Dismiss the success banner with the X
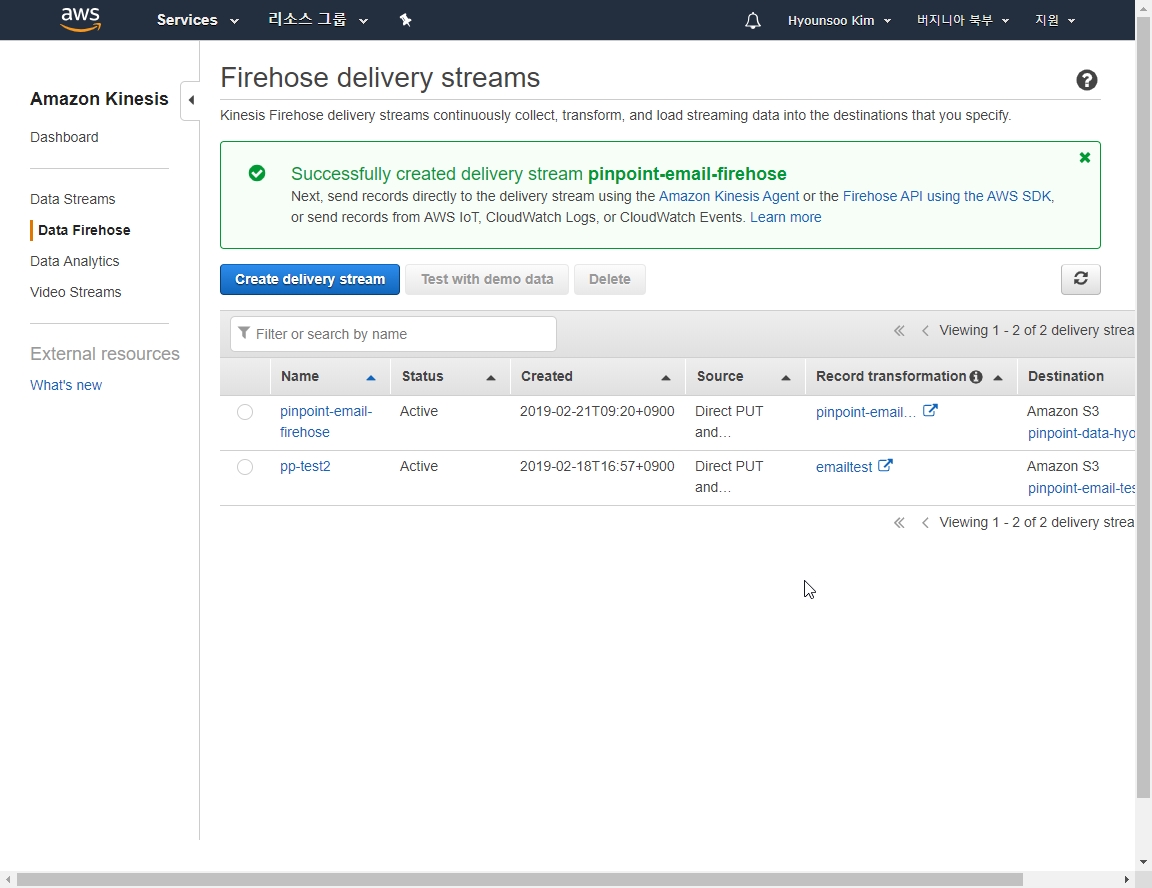The width and height of the screenshot is (1152, 888). (x=1084, y=157)
